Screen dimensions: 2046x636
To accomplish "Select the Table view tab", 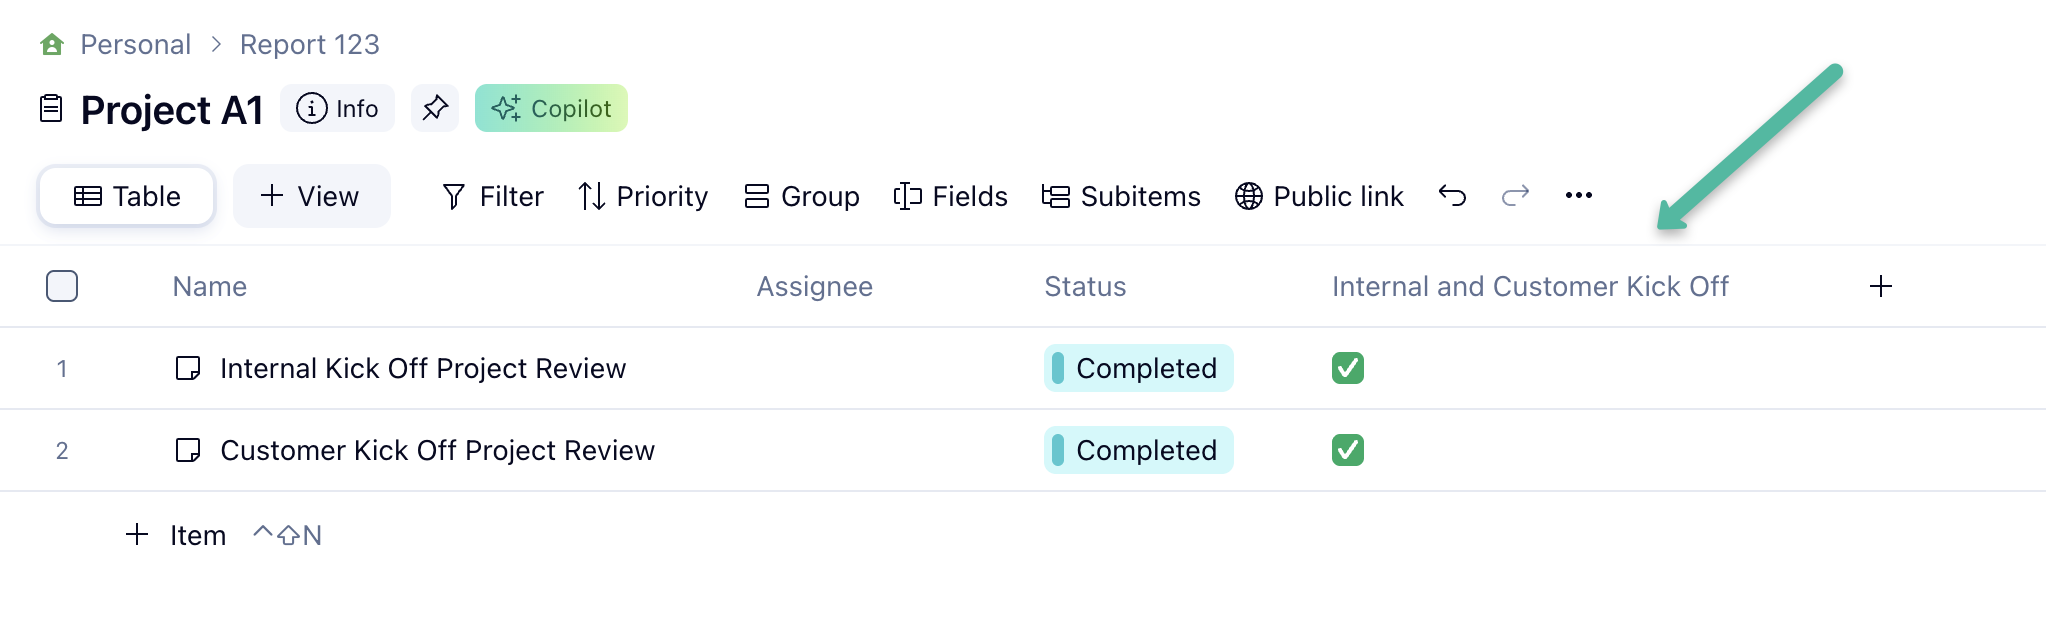I will pos(127,197).
